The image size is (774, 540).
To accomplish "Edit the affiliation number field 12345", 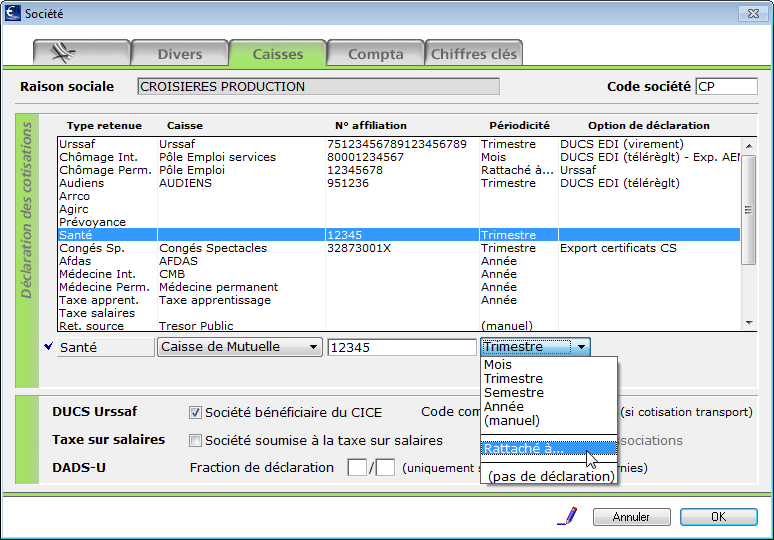I will 402,347.
